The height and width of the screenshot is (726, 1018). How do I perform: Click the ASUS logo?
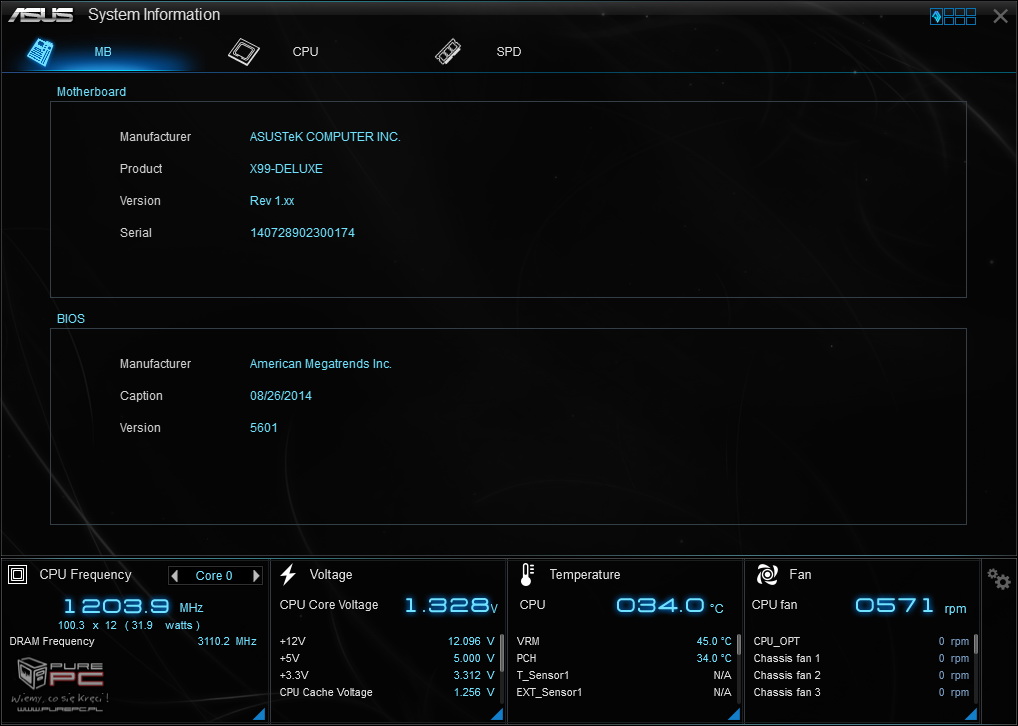pos(41,15)
